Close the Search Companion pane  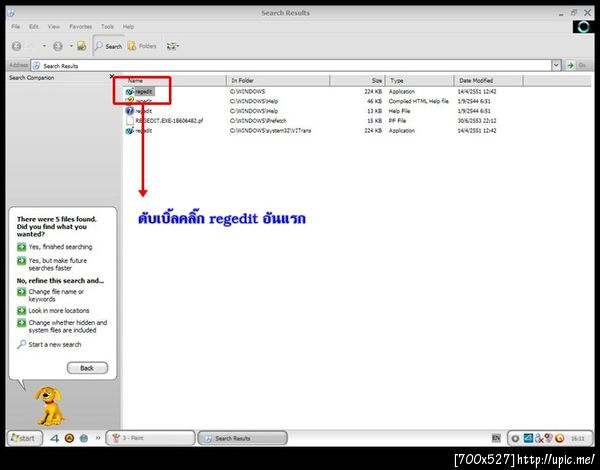112,77
